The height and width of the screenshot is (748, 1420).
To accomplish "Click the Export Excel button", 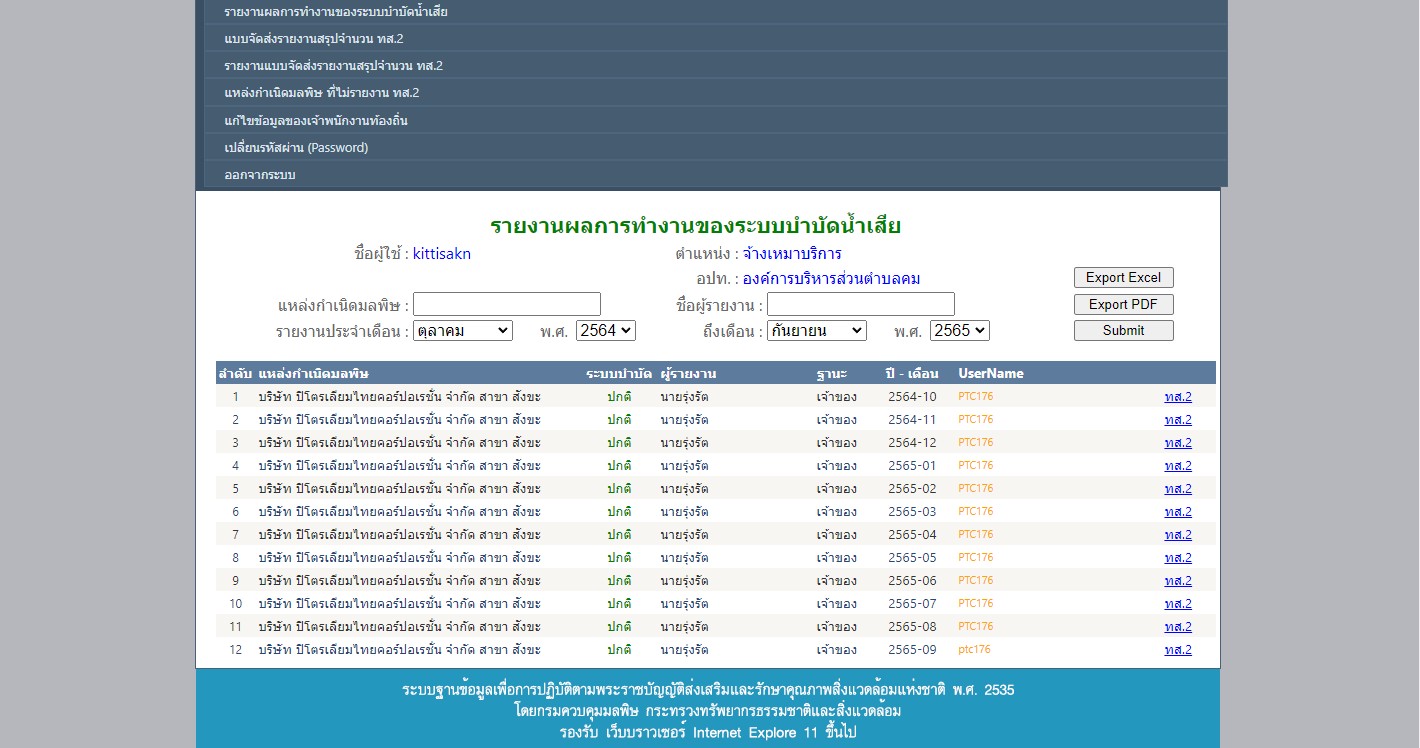I will (1123, 278).
